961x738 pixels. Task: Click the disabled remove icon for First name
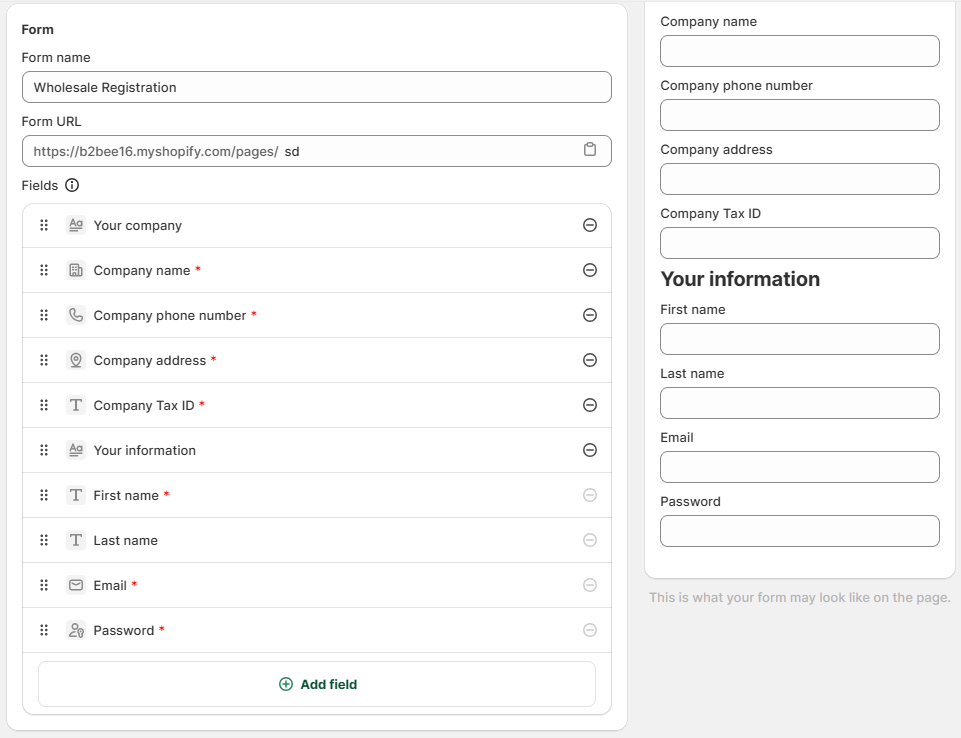[590, 495]
